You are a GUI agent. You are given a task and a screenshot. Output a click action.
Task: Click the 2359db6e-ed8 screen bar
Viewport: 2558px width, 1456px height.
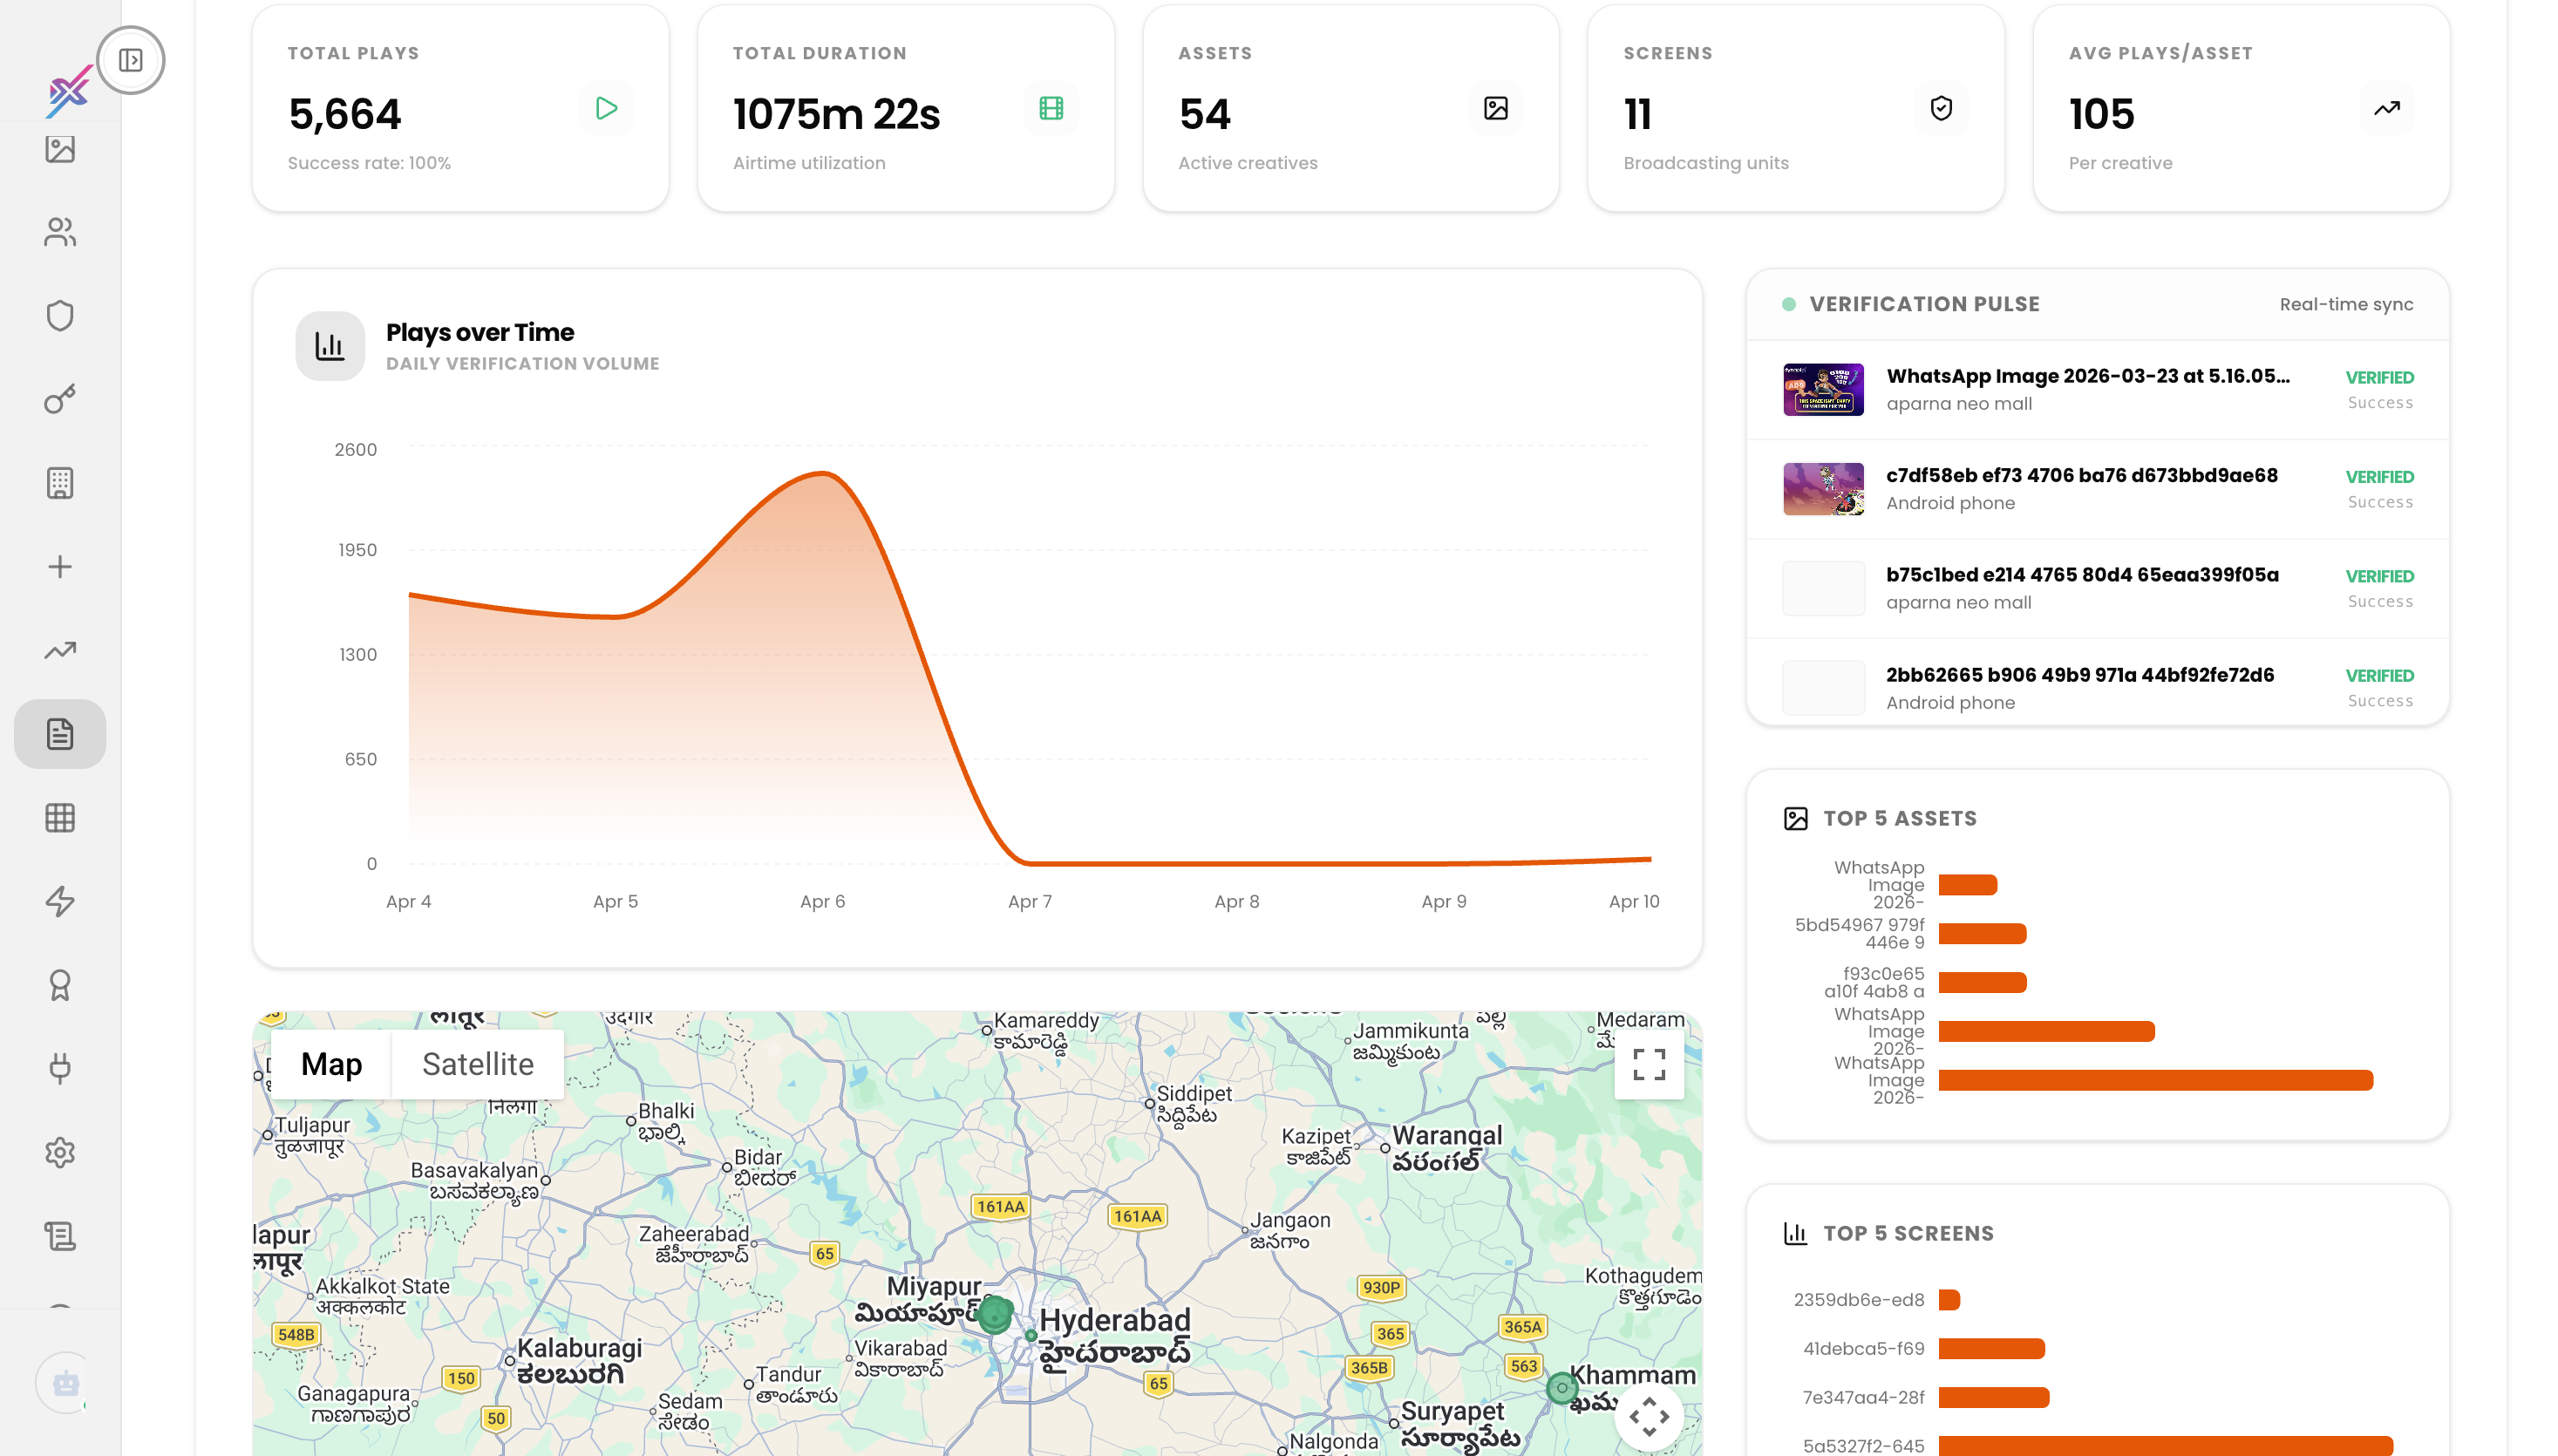(1949, 1300)
